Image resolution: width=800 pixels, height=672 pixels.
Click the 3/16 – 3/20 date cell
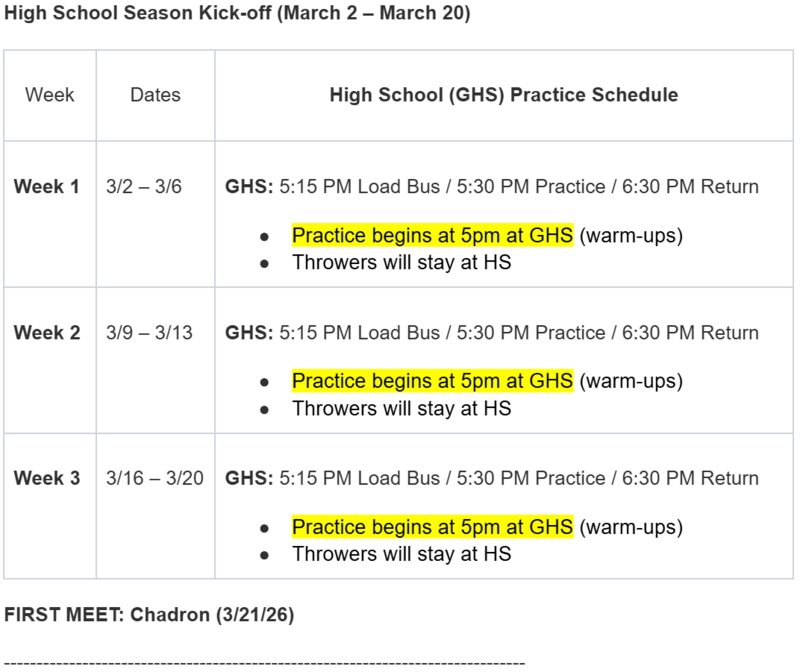point(154,479)
